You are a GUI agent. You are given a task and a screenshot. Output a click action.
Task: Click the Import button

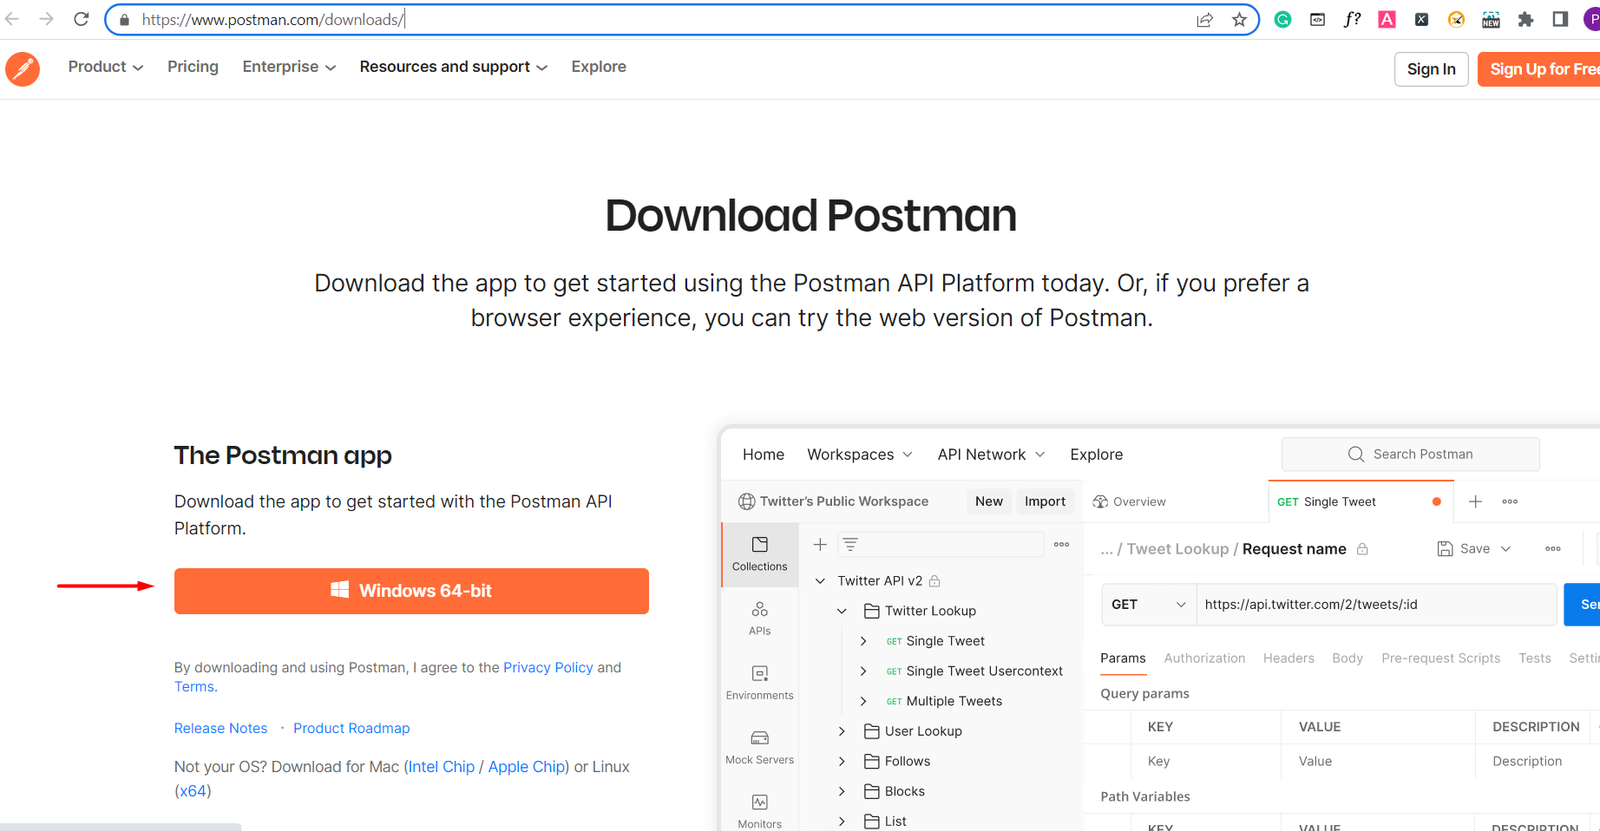(x=1045, y=501)
